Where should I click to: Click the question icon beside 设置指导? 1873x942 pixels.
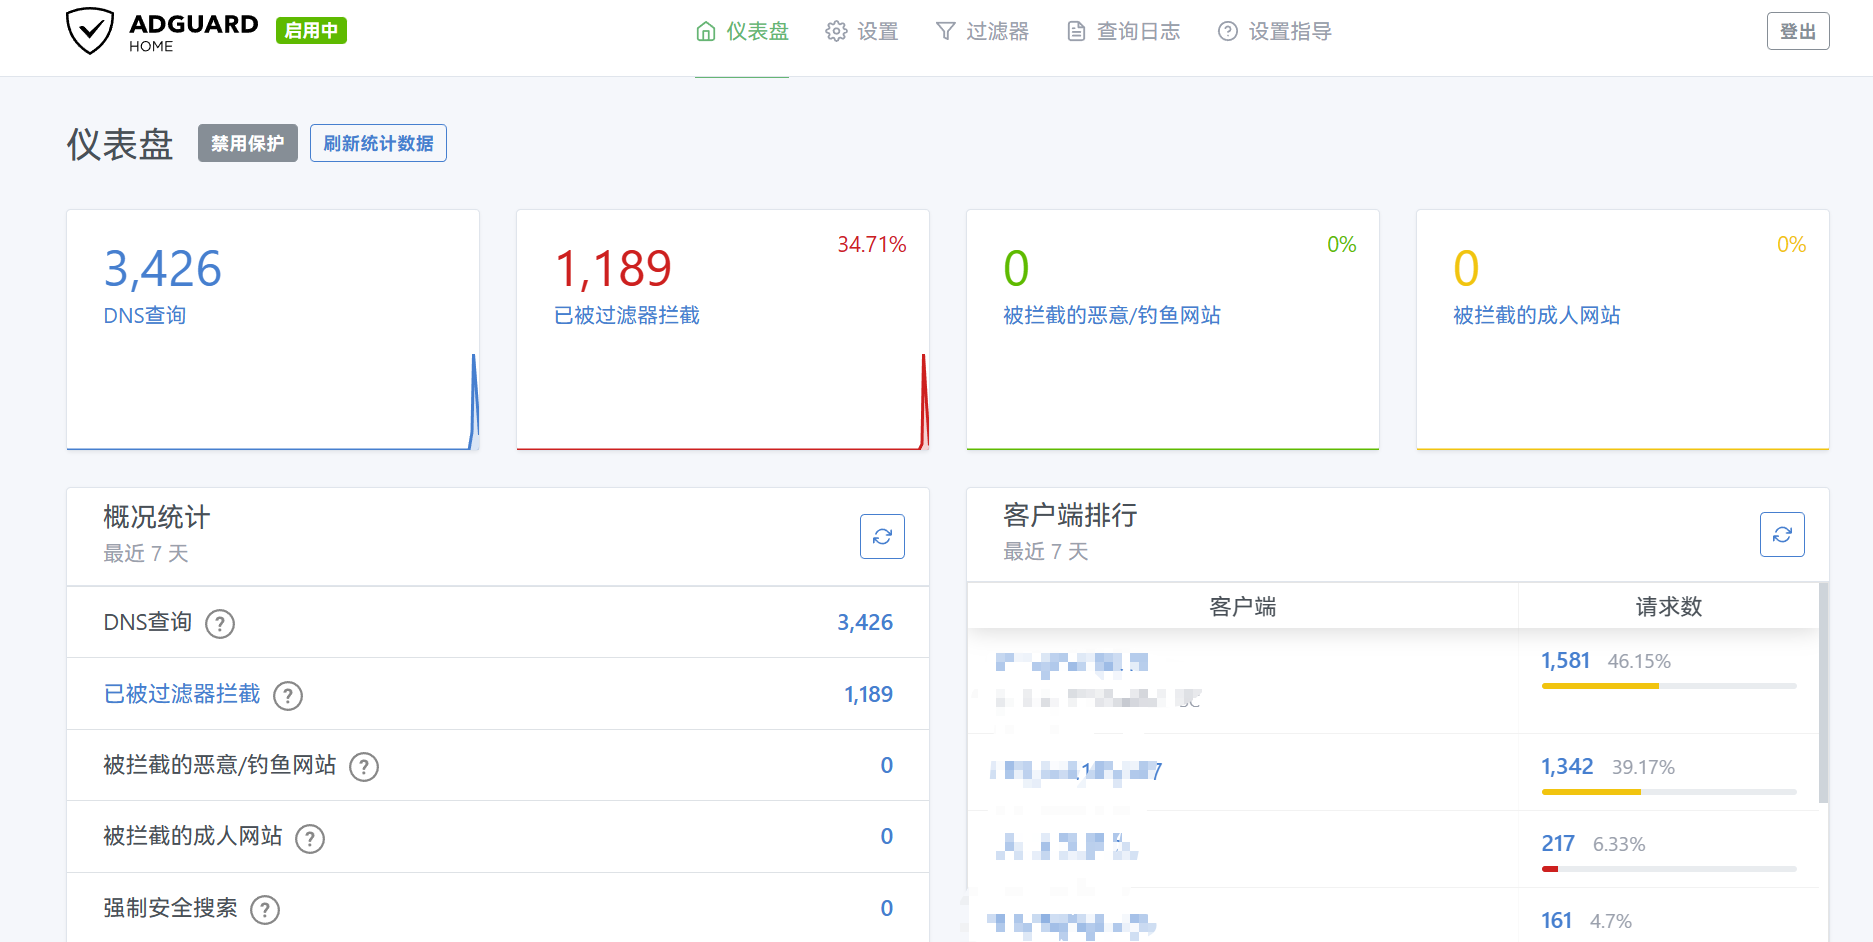click(1228, 32)
